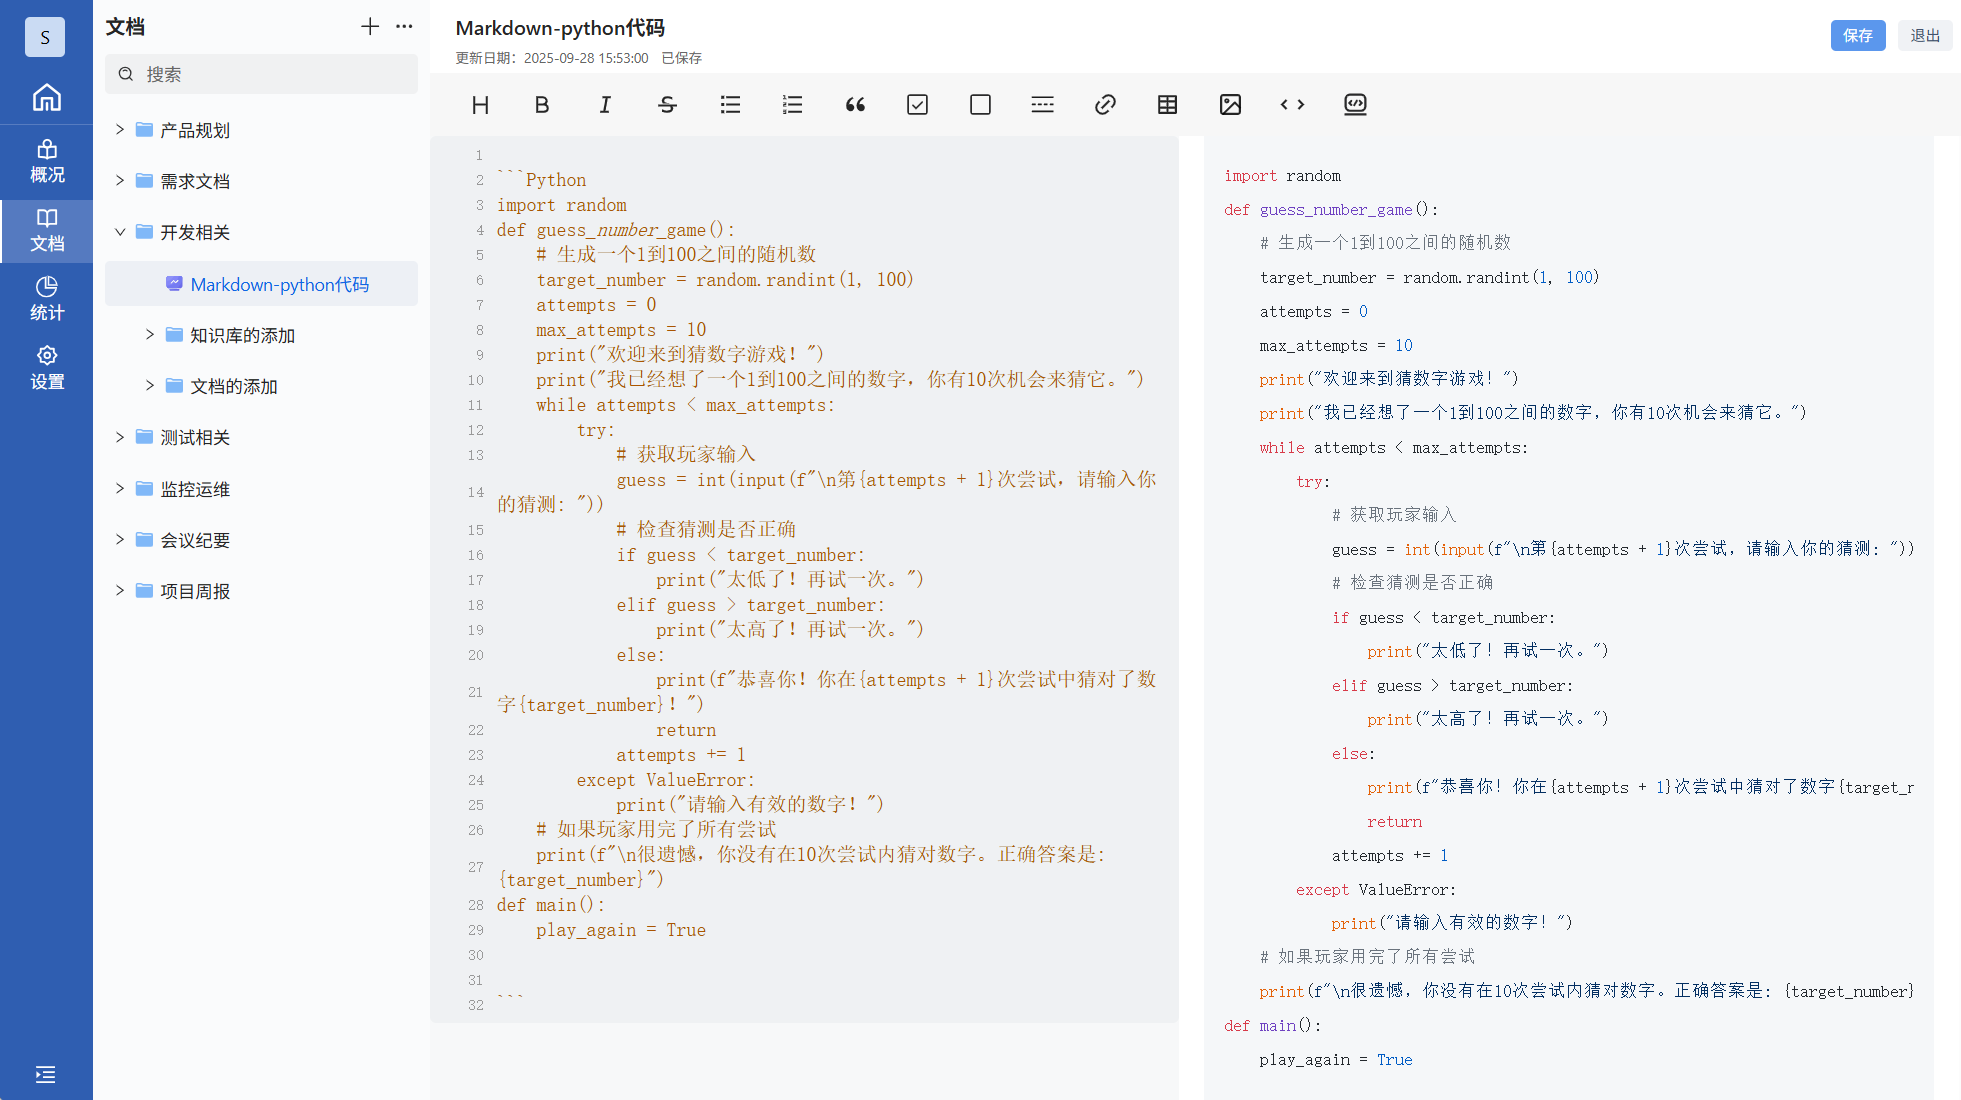Click the 退出 button
The width and height of the screenshot is (1961, 1100).
(1924, 35)
